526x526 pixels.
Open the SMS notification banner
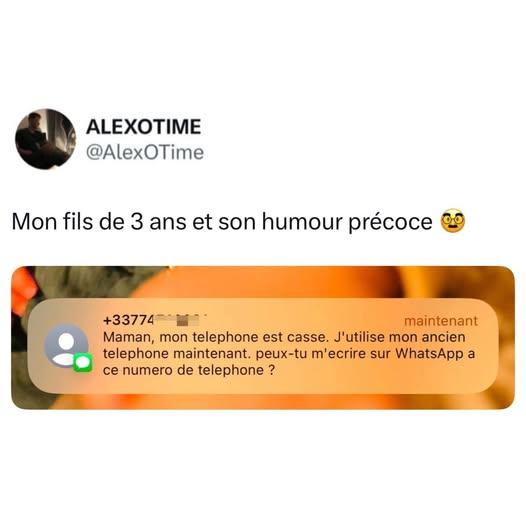(262, 346)
